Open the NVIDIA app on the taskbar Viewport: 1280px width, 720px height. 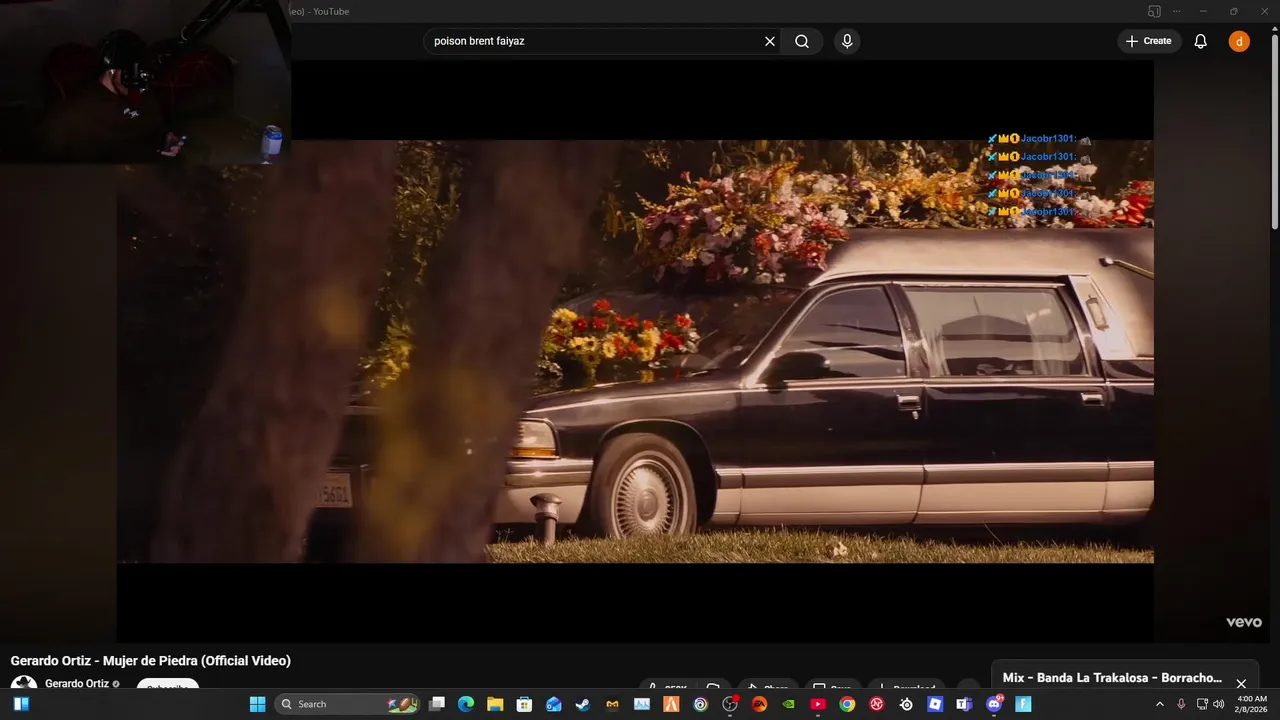pyautogui.click(x=788, y=704)
